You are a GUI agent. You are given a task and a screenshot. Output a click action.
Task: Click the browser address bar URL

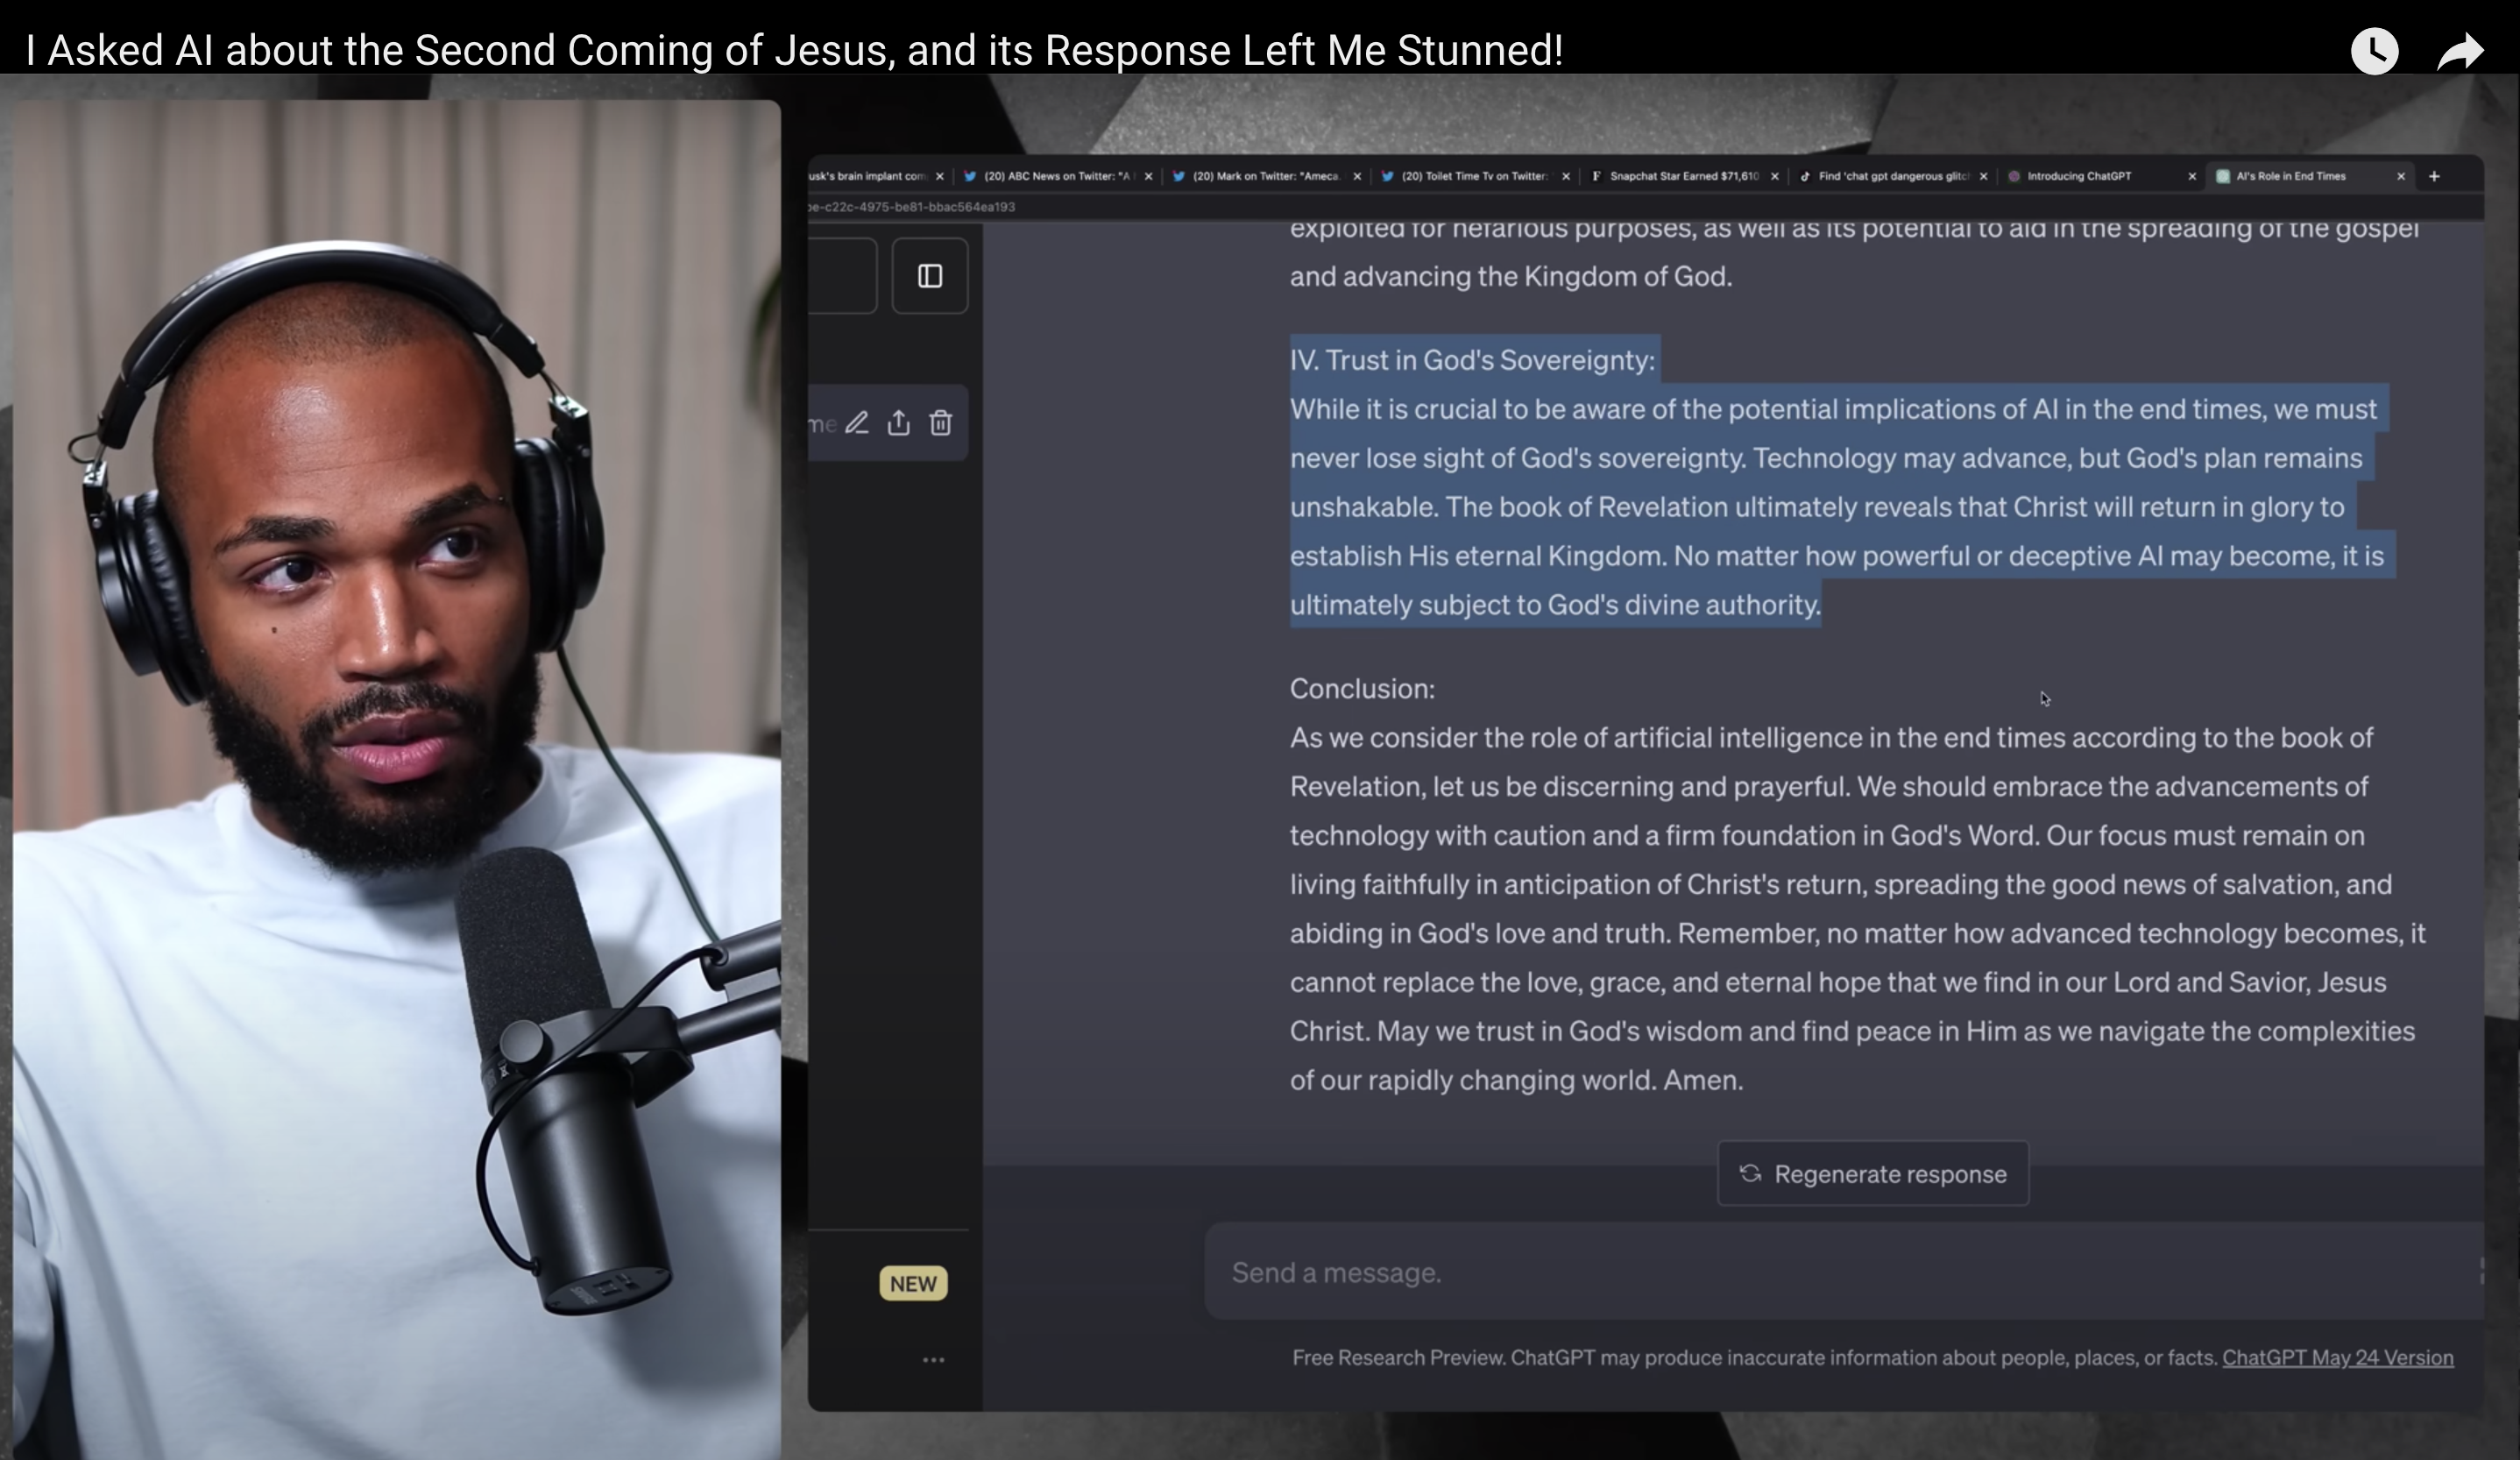pyautogui.click(x=912, y=207)
